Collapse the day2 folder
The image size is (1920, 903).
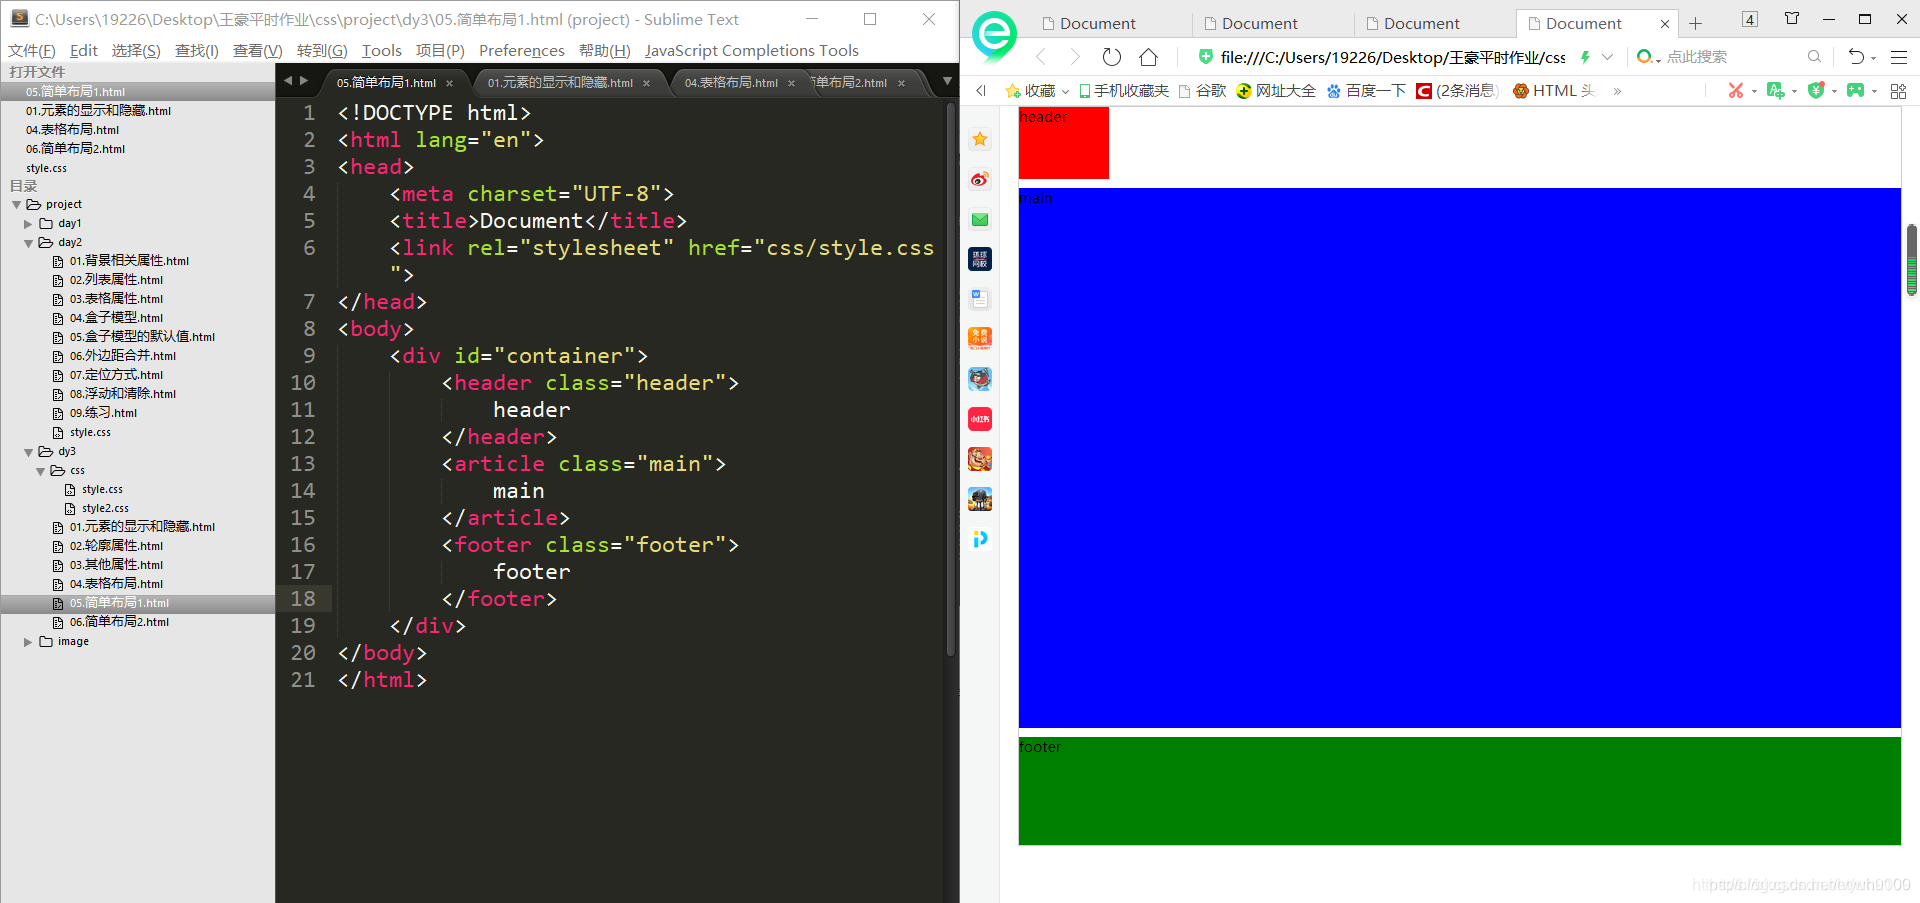[28, 243]
